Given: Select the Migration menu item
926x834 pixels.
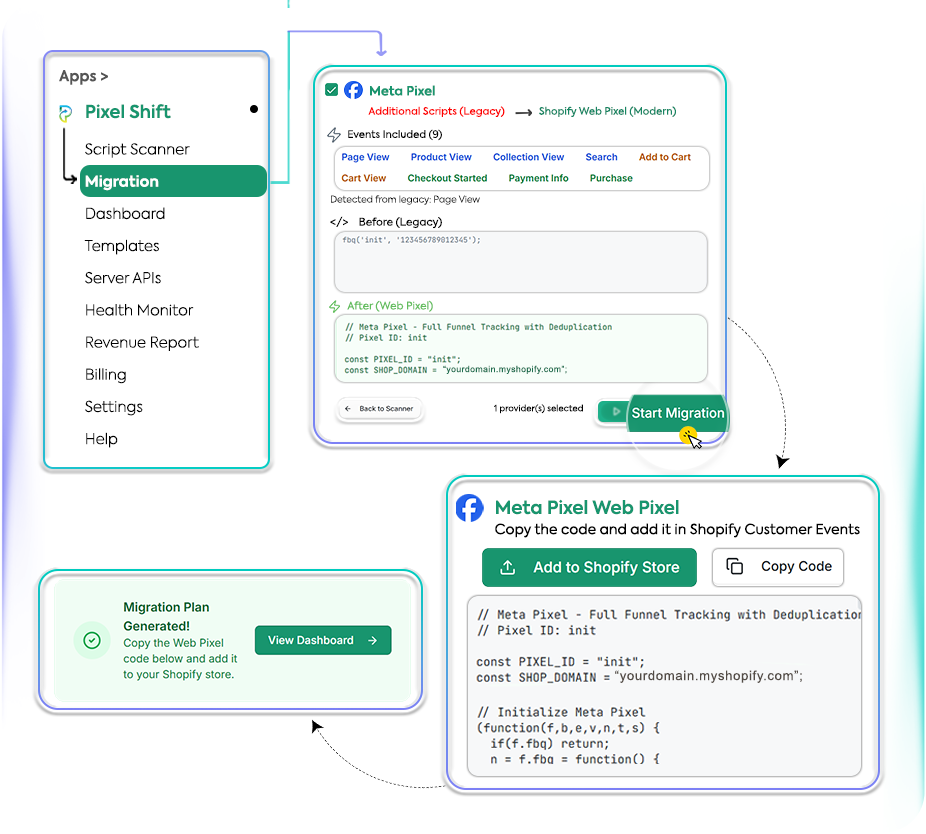Looking at the screenshot, I should pos(173,181).
